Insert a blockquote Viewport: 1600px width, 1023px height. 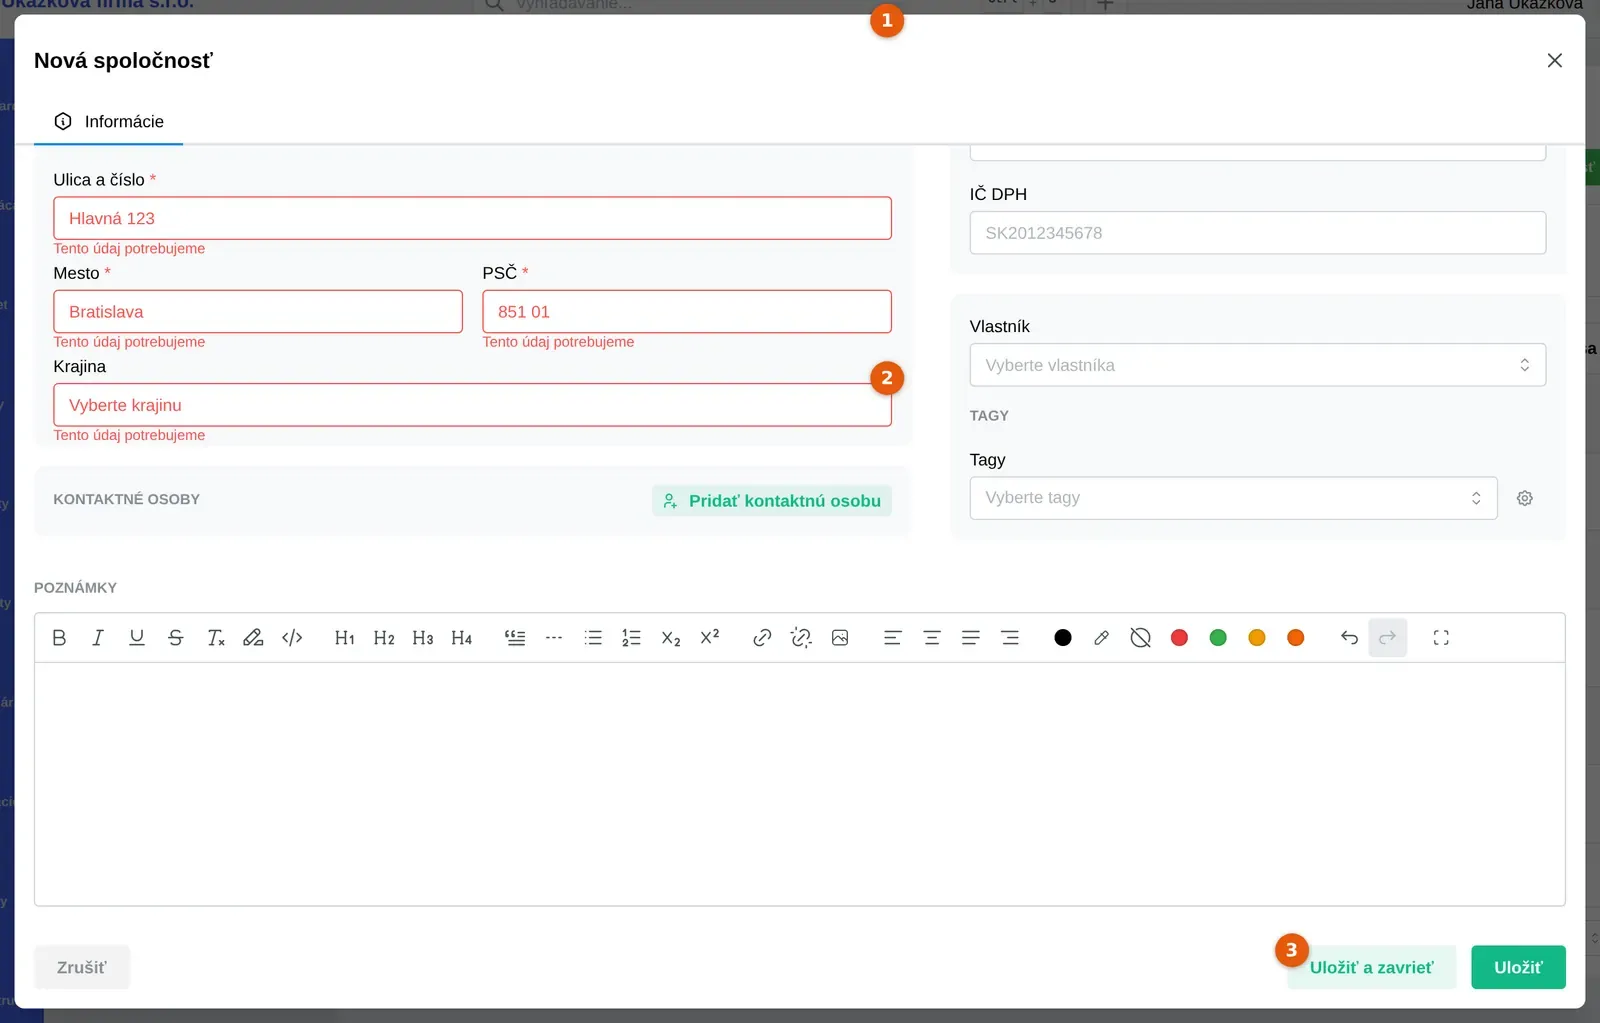coord(515,638)
